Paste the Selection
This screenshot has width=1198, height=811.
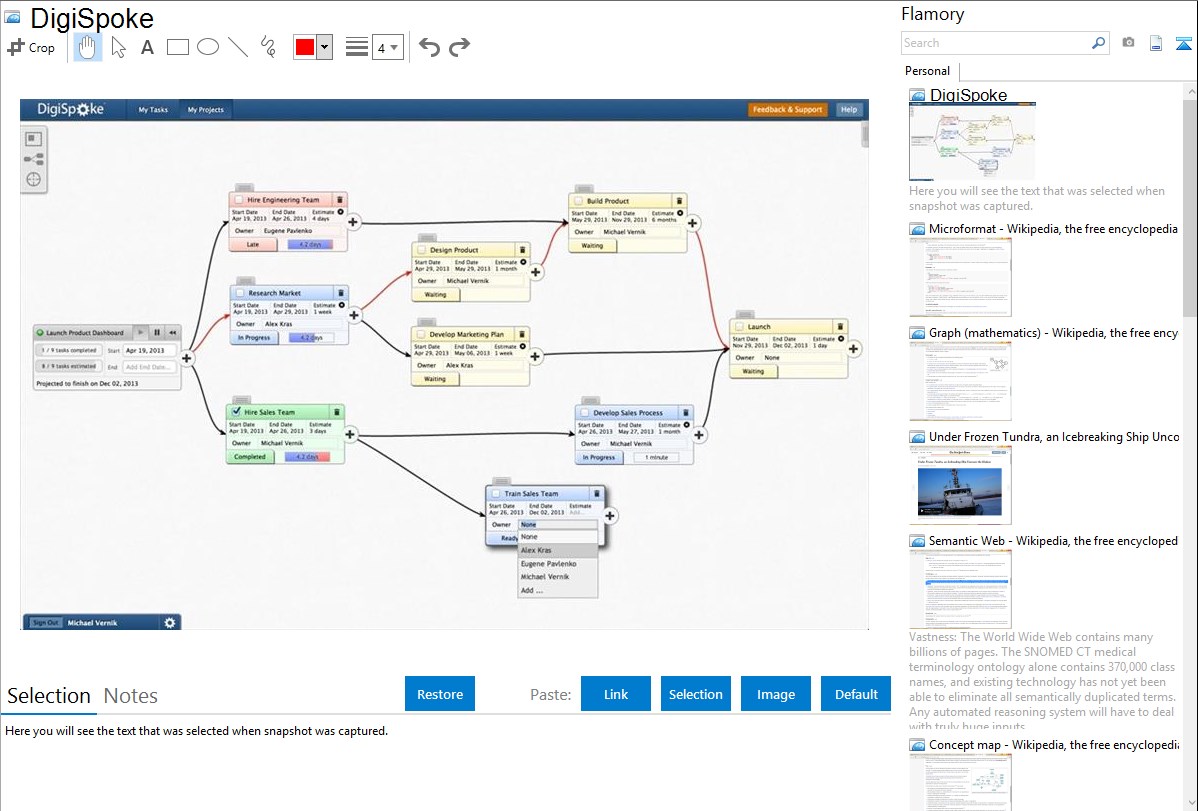(x=696, y=694)
